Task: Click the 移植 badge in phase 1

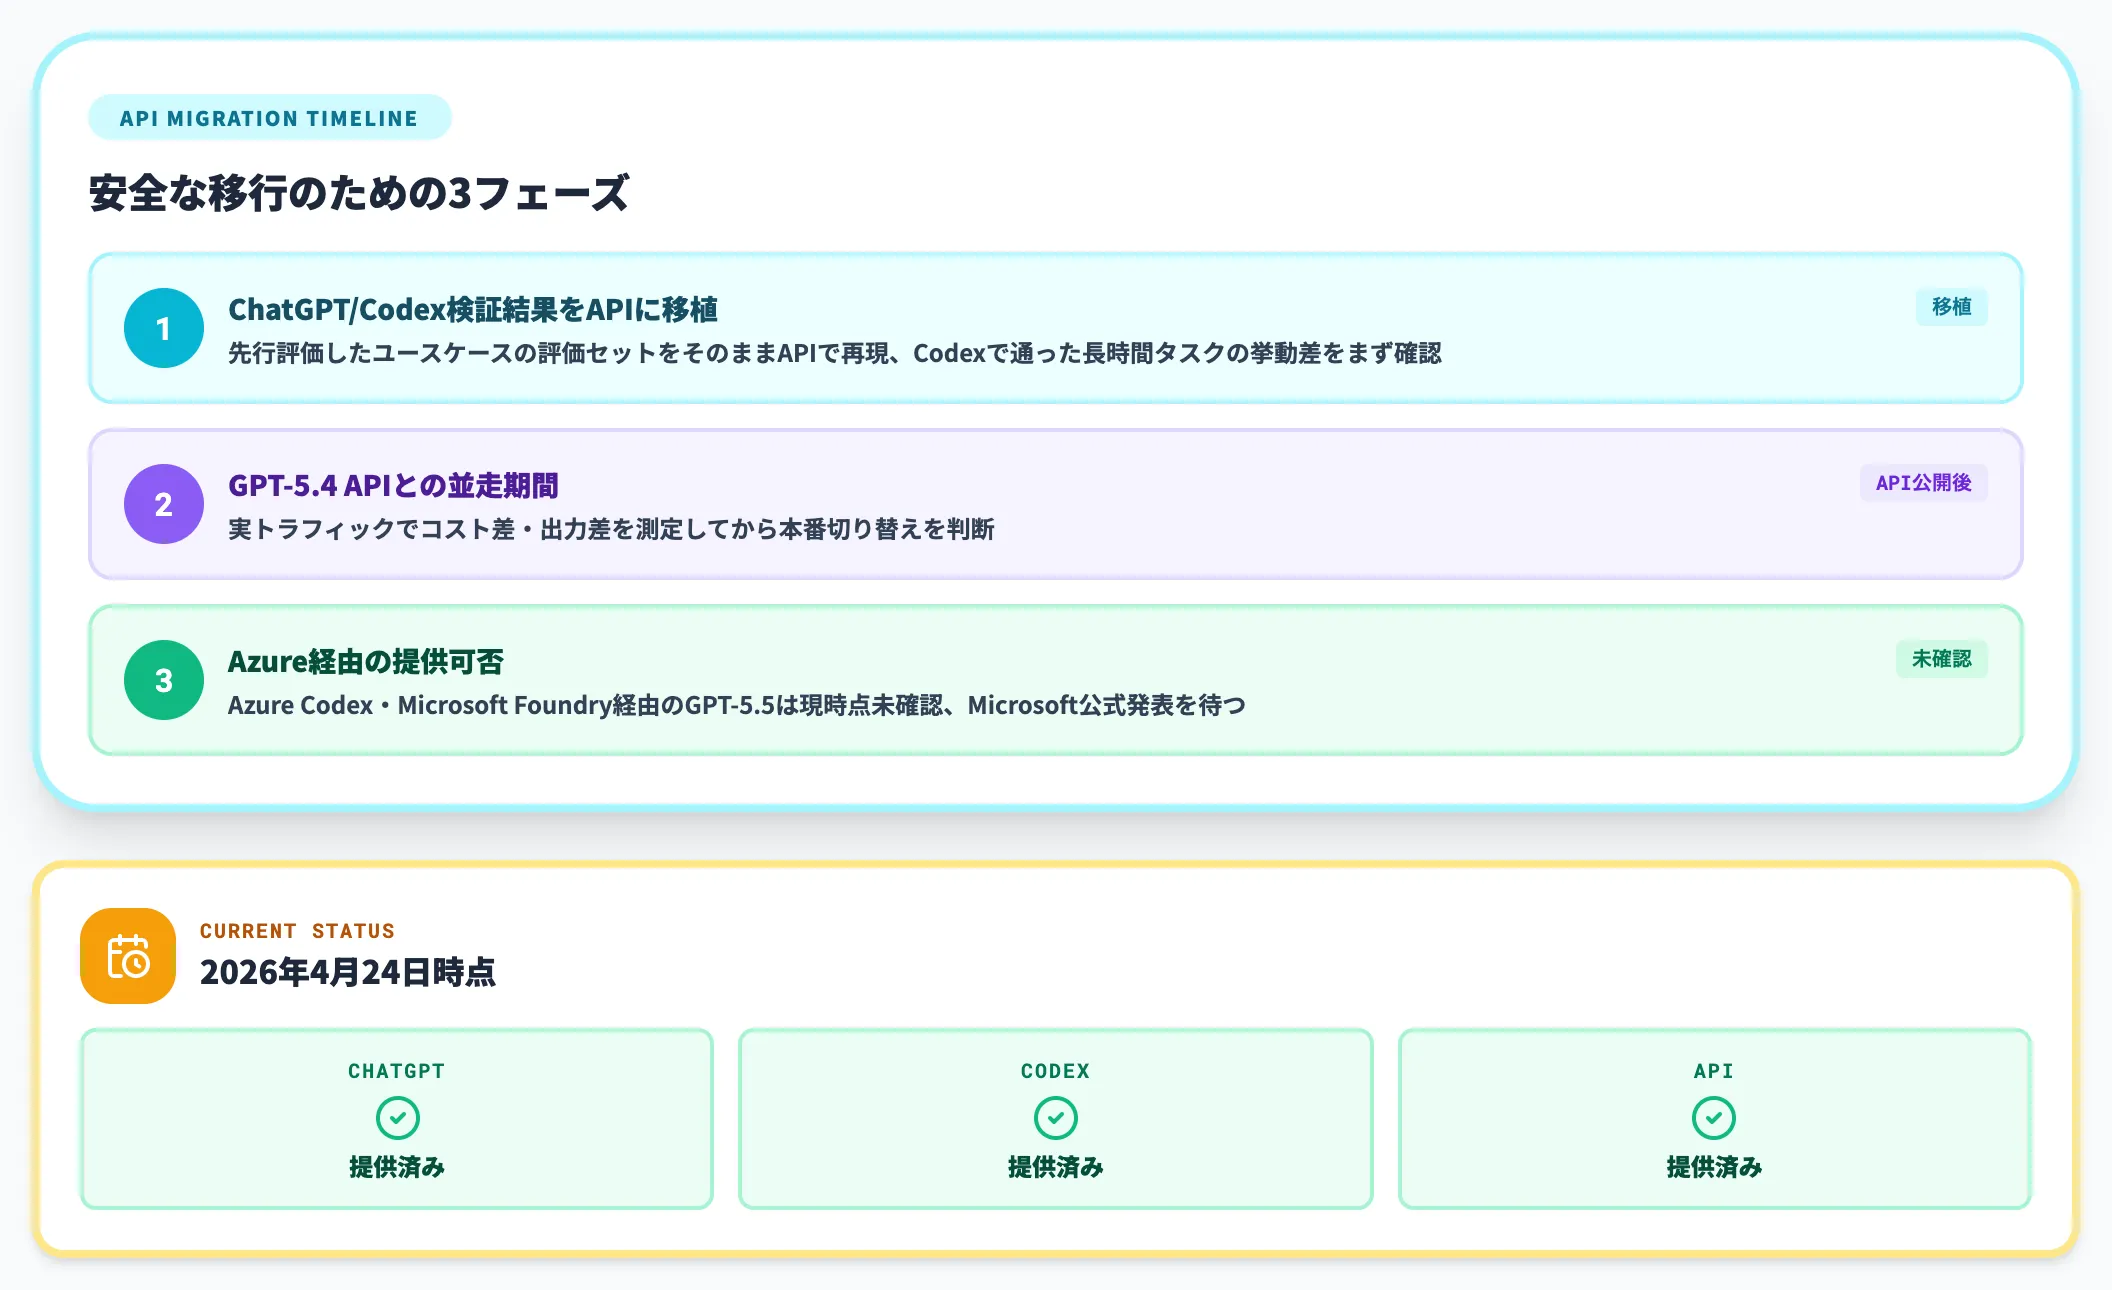Action: (1951, 307)
